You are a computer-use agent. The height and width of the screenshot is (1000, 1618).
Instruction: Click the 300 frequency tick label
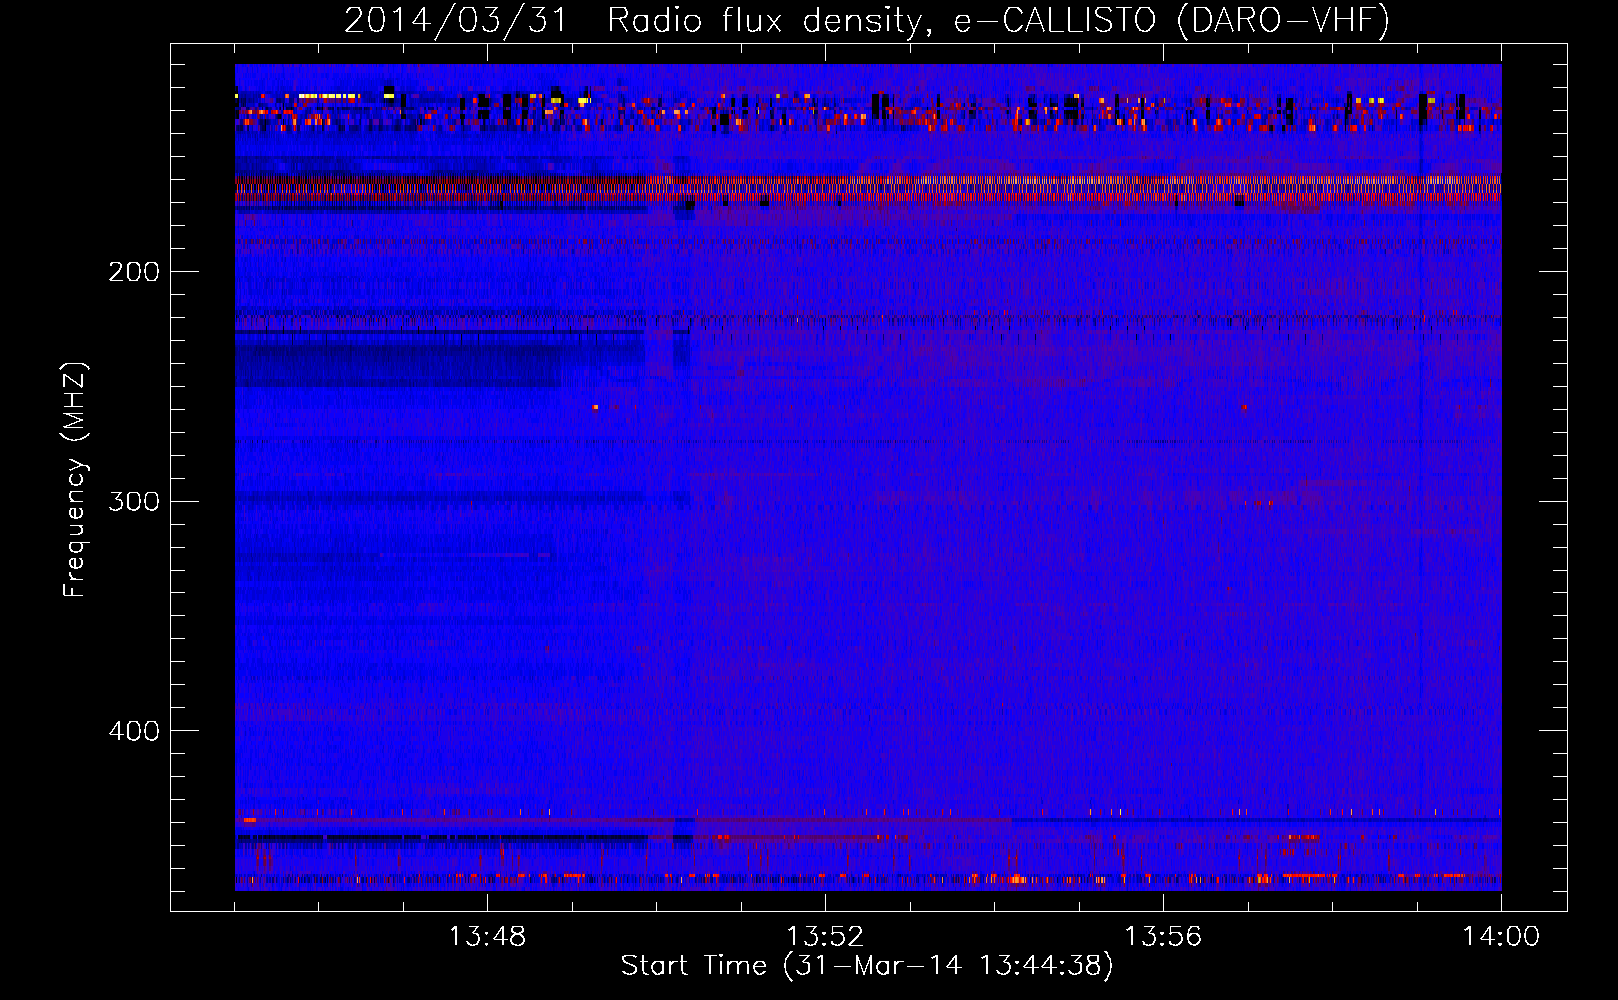pos(134,501)
